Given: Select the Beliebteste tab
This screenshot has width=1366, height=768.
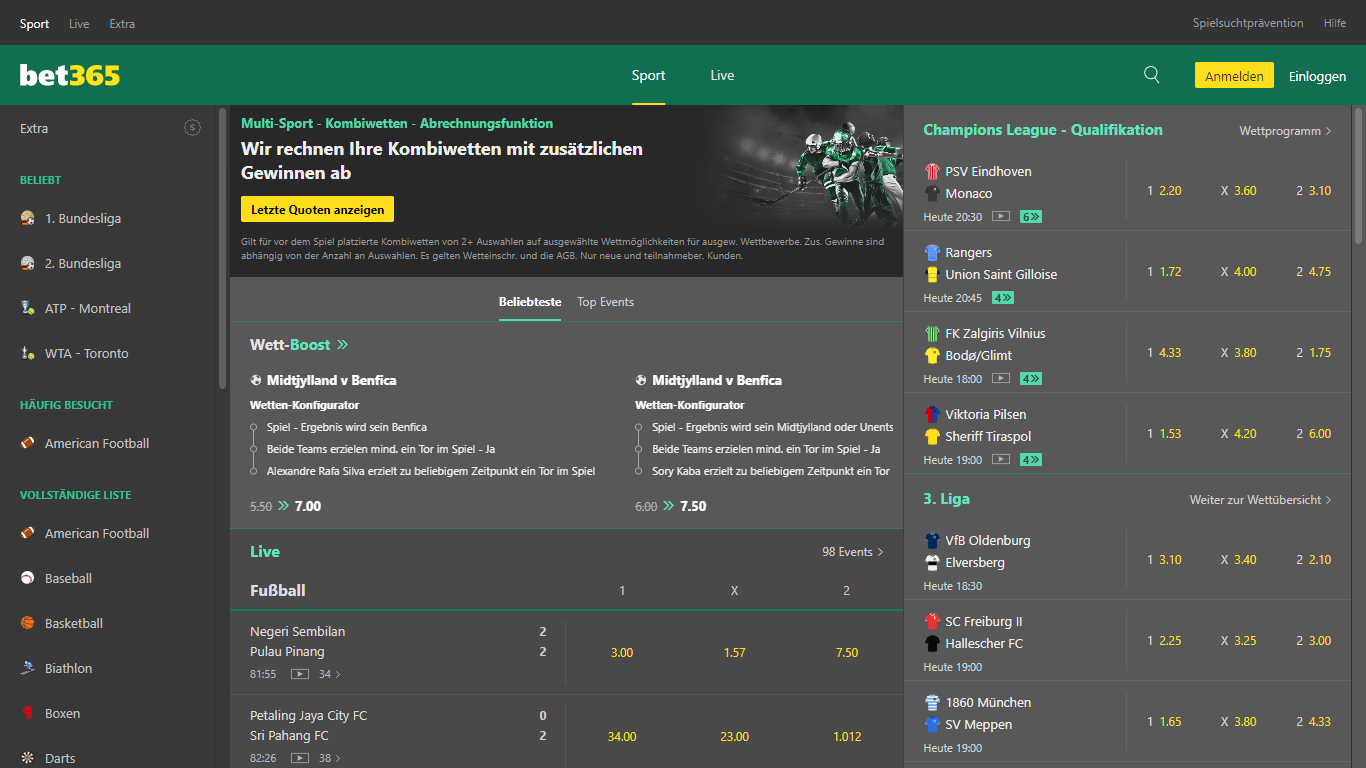Looking at the screenshot, I should click(530, 302).
